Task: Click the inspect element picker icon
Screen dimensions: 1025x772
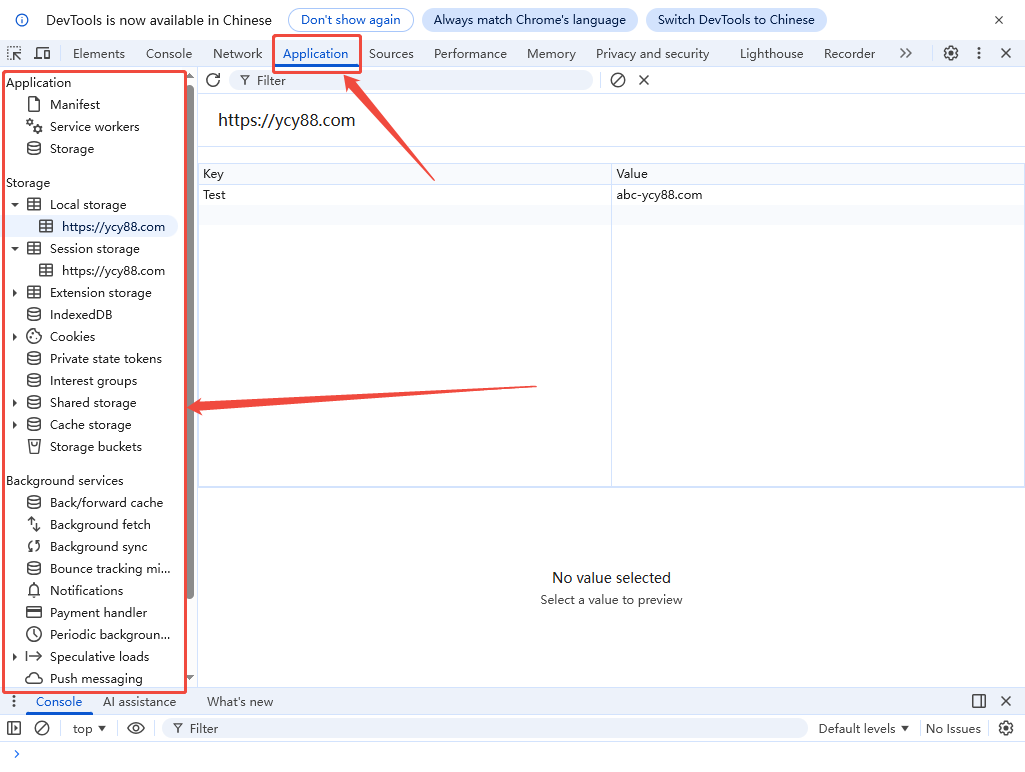Action: coord(15,53)
